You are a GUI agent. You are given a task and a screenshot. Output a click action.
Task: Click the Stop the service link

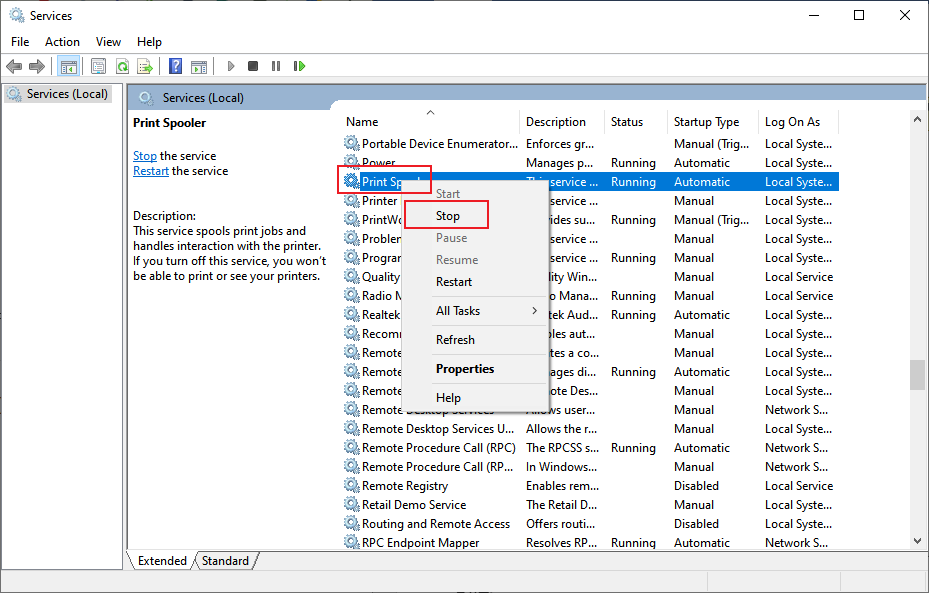144,155
